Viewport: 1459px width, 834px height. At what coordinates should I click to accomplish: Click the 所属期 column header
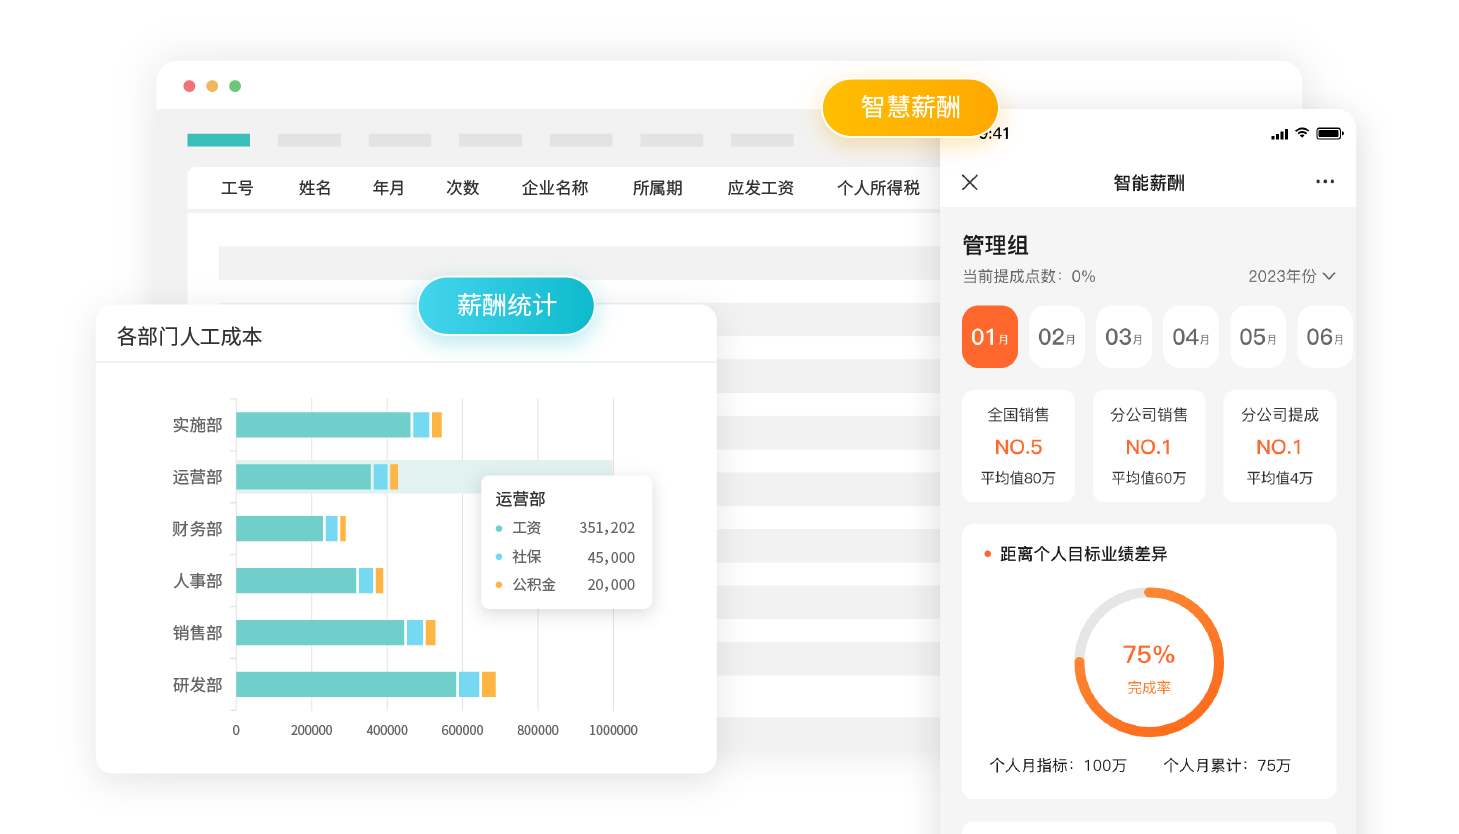(658, 188)
